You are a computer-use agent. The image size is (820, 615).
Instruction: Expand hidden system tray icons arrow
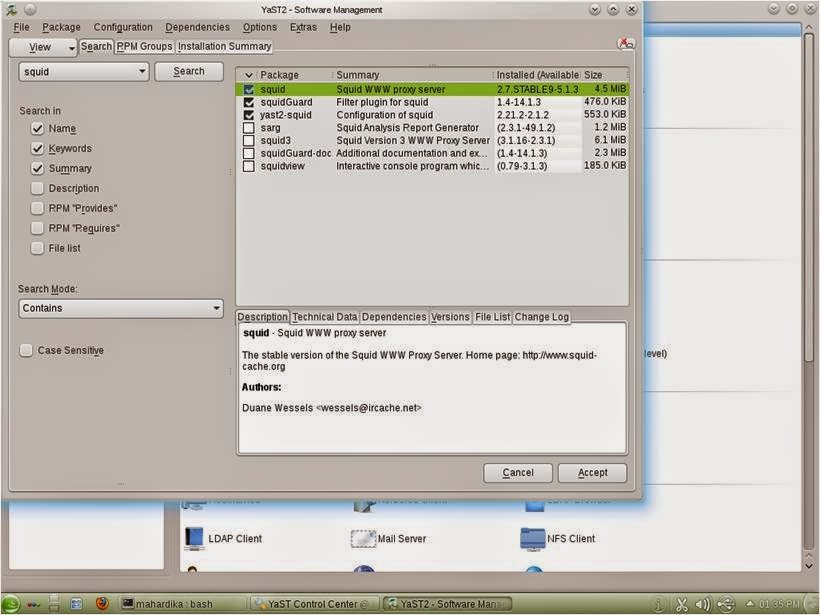click(x=749, y=604)
